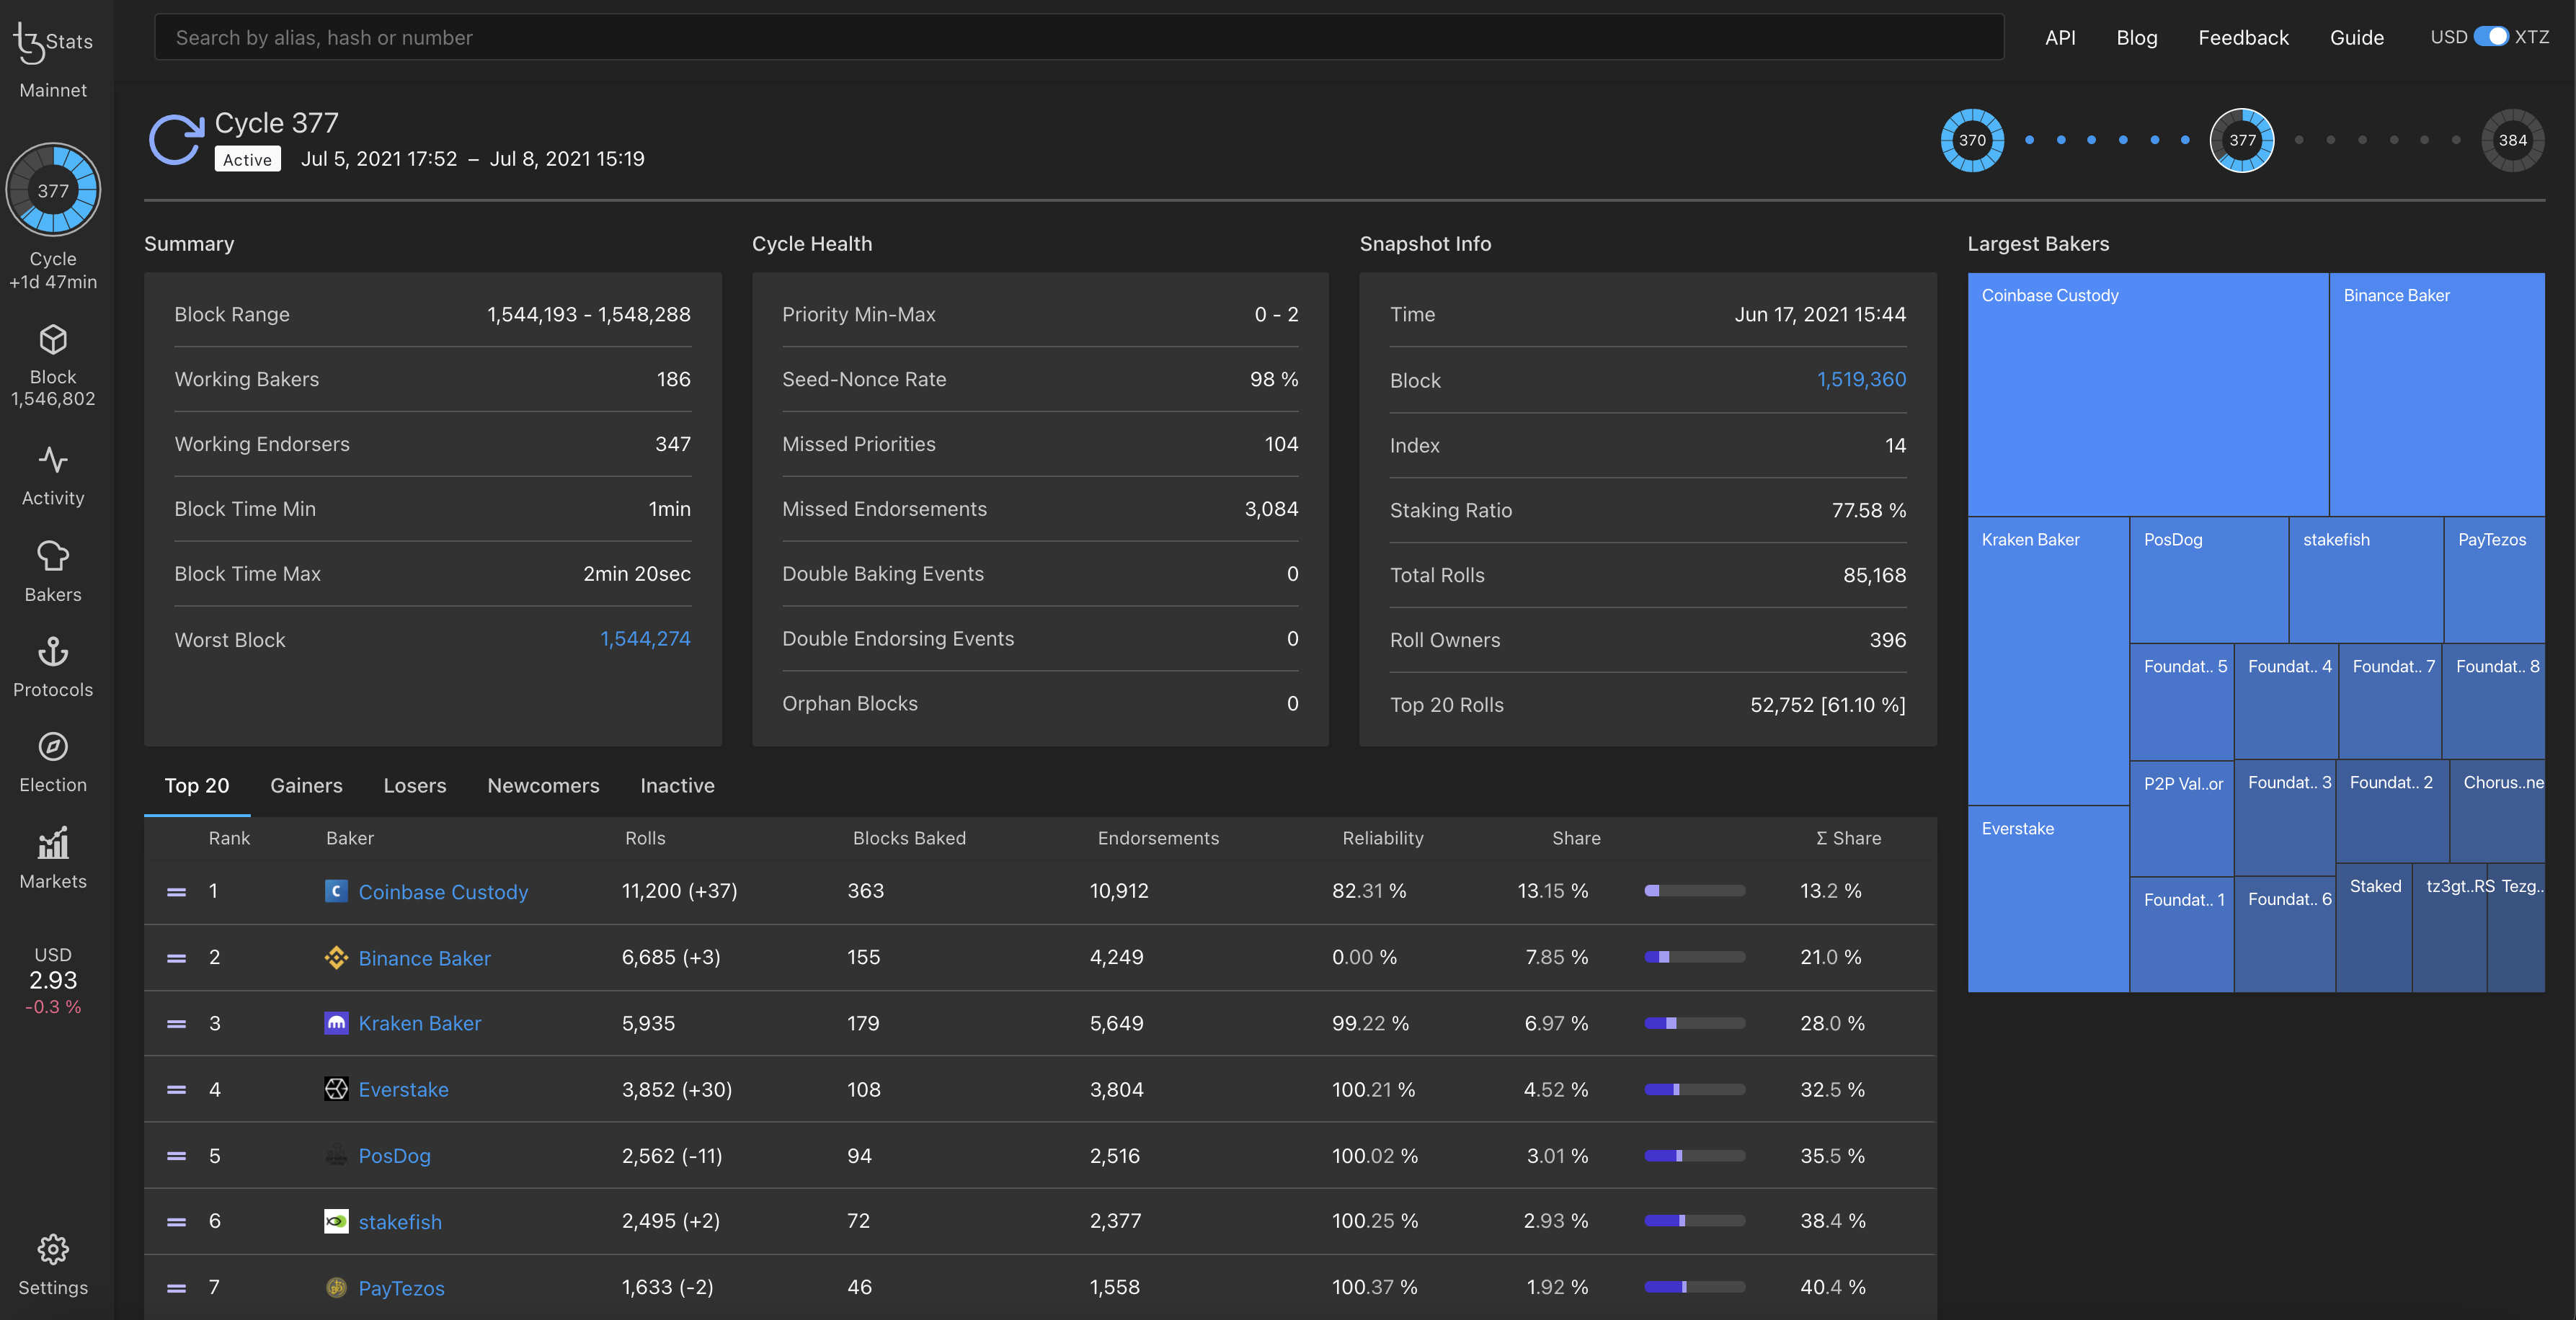Open Settings gear icon
The image size is (2576, 1320).
[53, 1249]
